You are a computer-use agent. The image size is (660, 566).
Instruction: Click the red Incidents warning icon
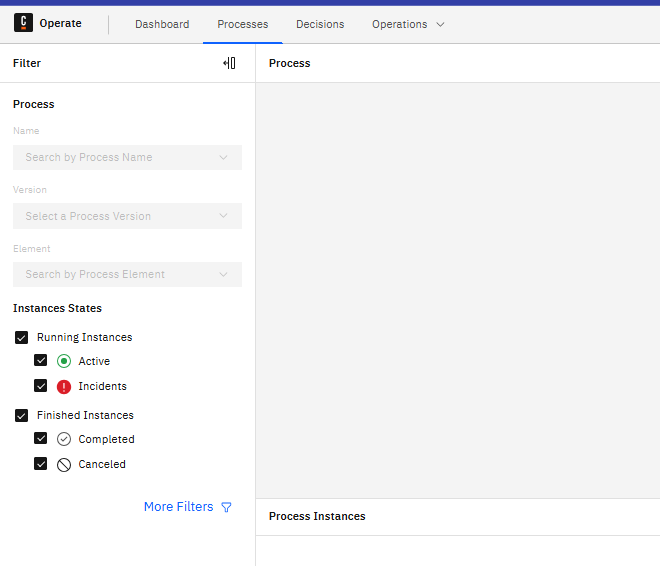(64, 386)
